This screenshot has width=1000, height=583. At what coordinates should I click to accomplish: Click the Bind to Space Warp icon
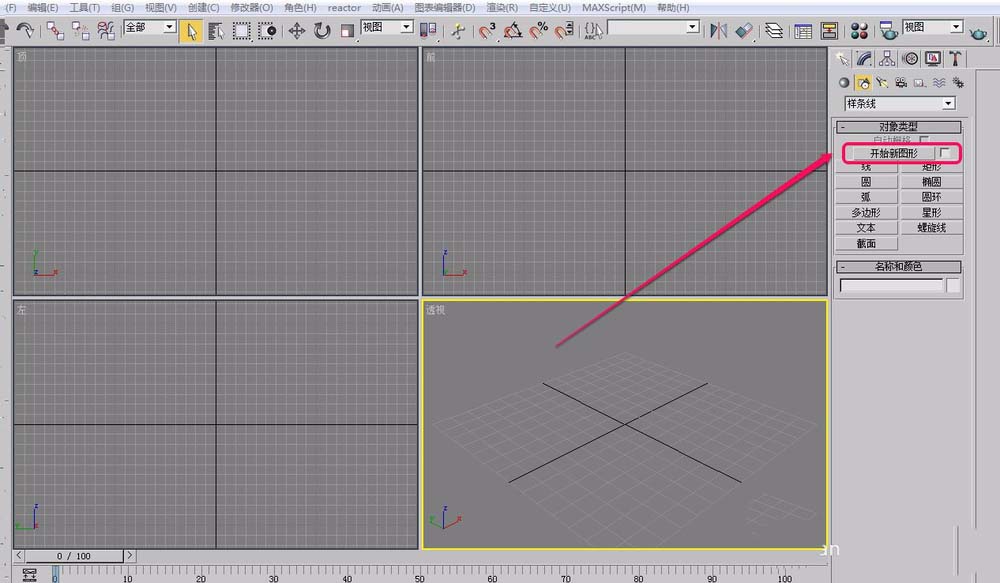106,31
